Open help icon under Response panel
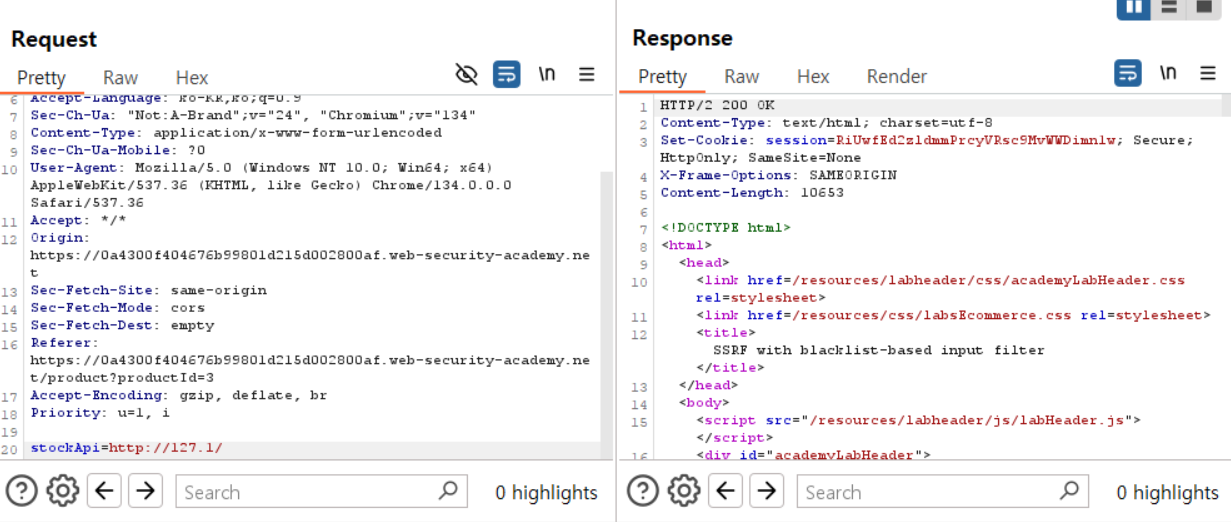The image size is (1231, 522). click(643, 491)
